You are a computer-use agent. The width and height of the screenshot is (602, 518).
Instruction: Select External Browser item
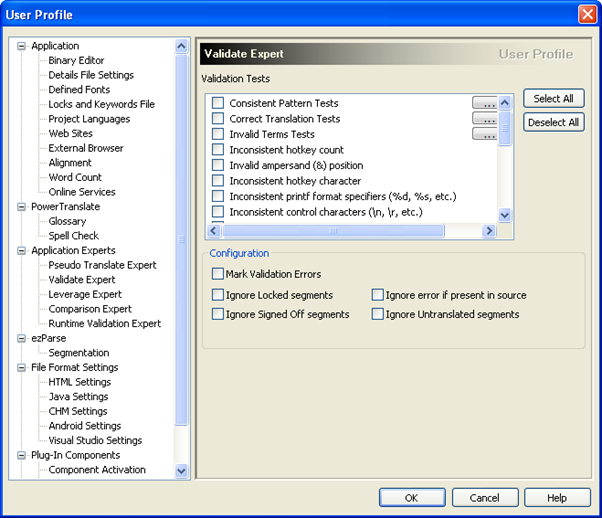pyautogui.click(x=86, y=148)
